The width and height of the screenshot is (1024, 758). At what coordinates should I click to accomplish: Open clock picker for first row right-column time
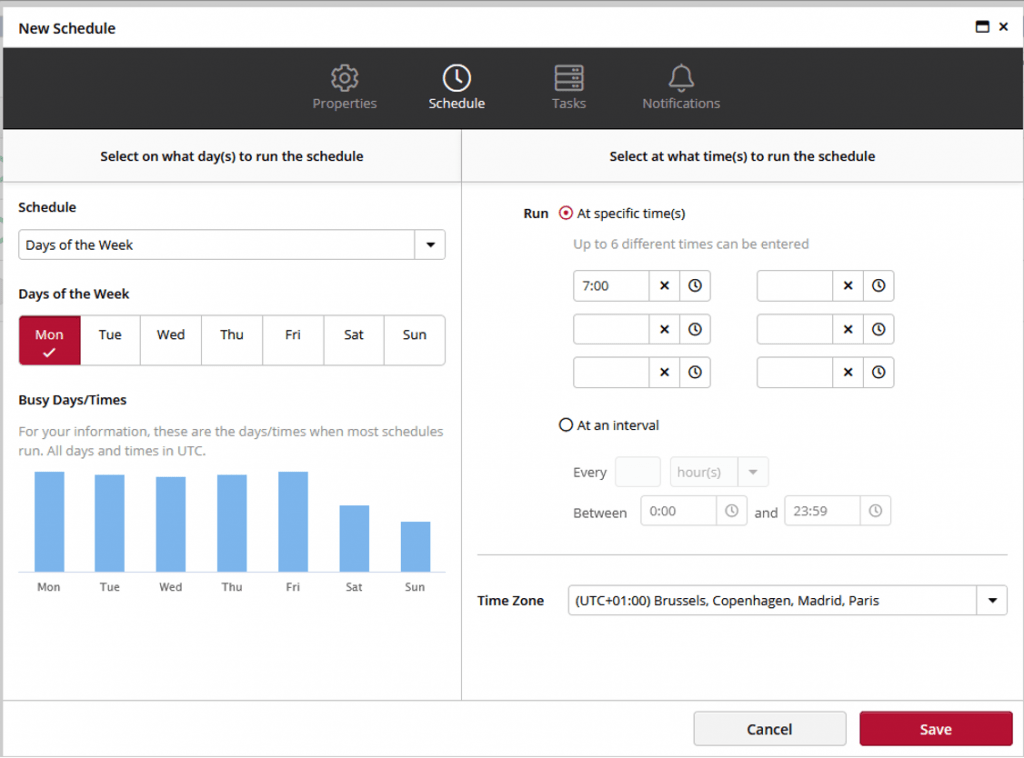878,286
